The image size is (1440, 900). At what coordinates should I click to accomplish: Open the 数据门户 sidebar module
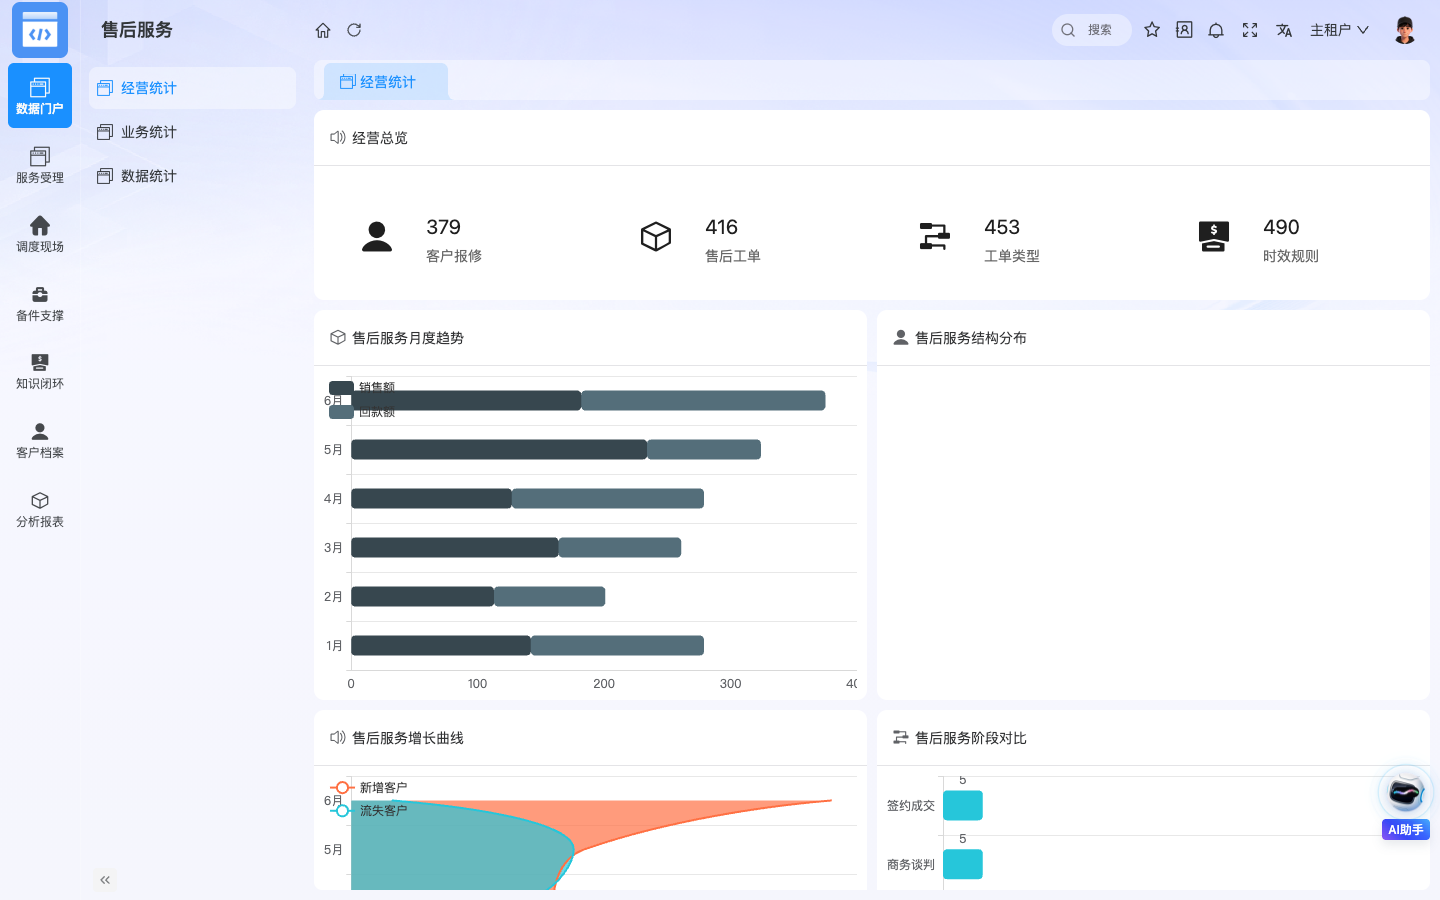(x=40, y=96)
